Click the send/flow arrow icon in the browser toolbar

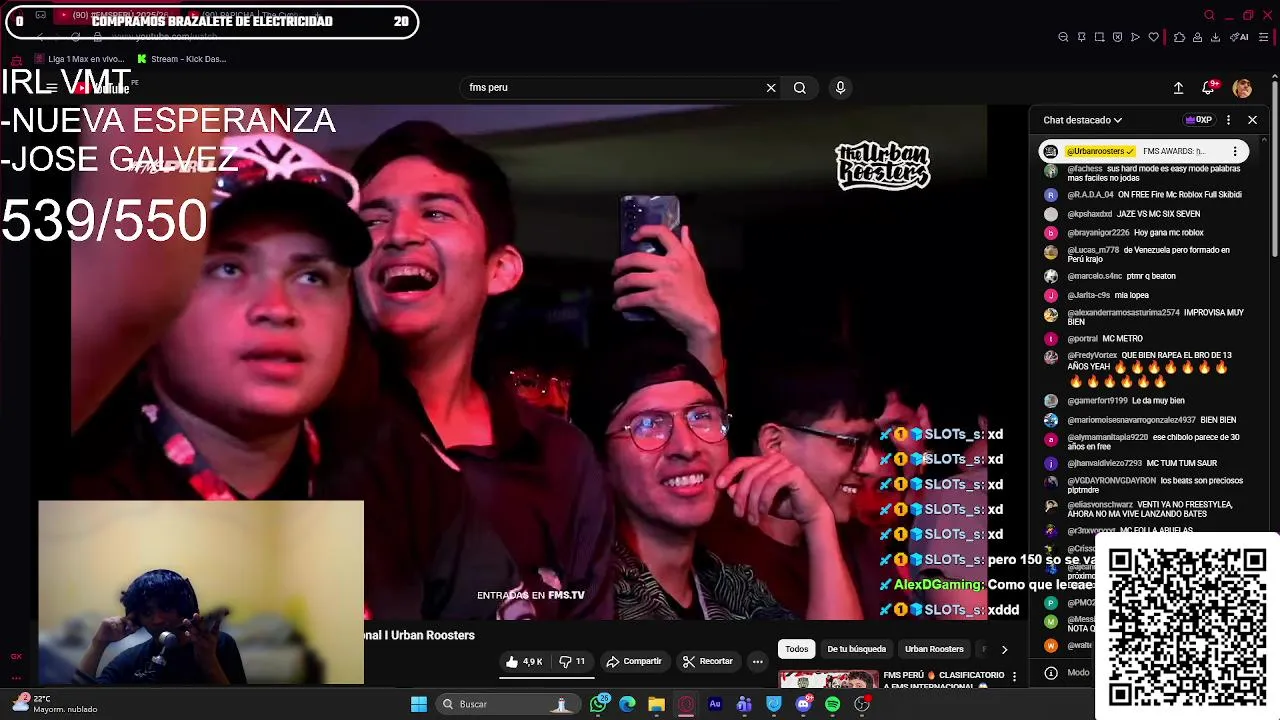coord(1135,37)
